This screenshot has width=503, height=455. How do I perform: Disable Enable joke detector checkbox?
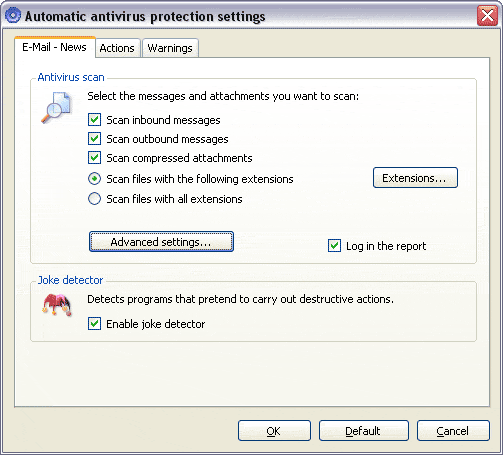pyautogui.click(x=94, y=324)
